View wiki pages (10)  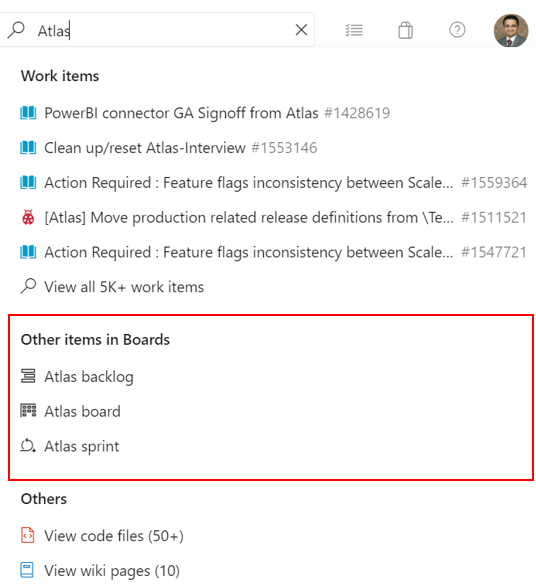point(100,571)
